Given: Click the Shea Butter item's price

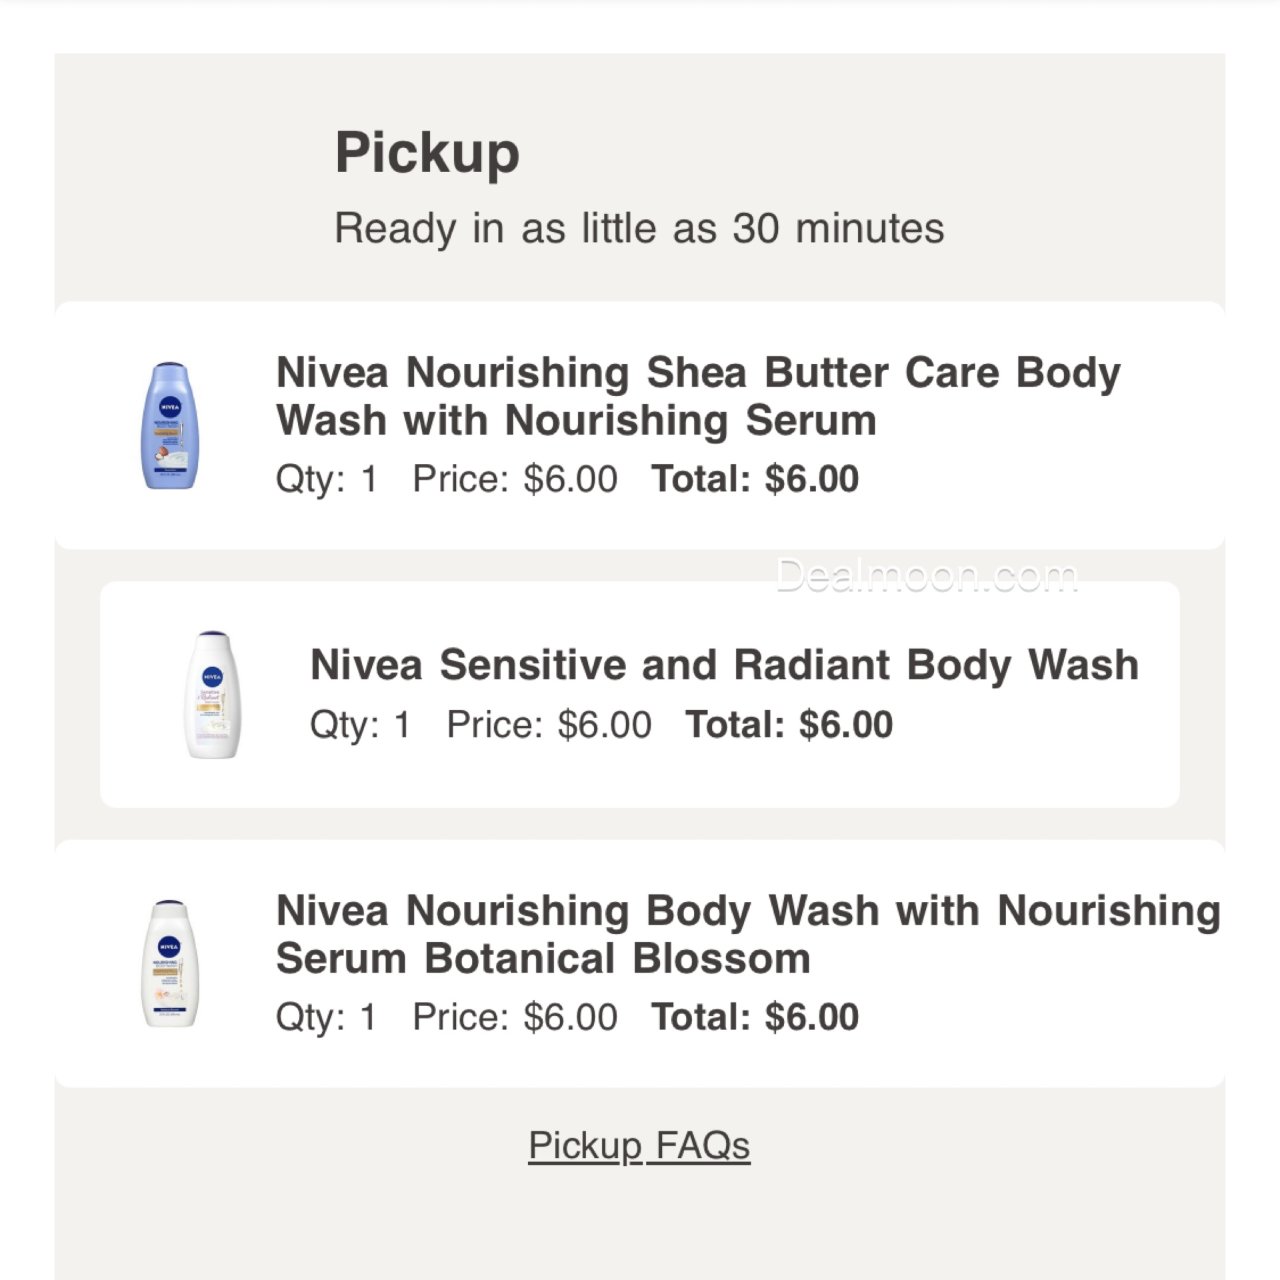Looking at the screenshot, I should (515, 479).
